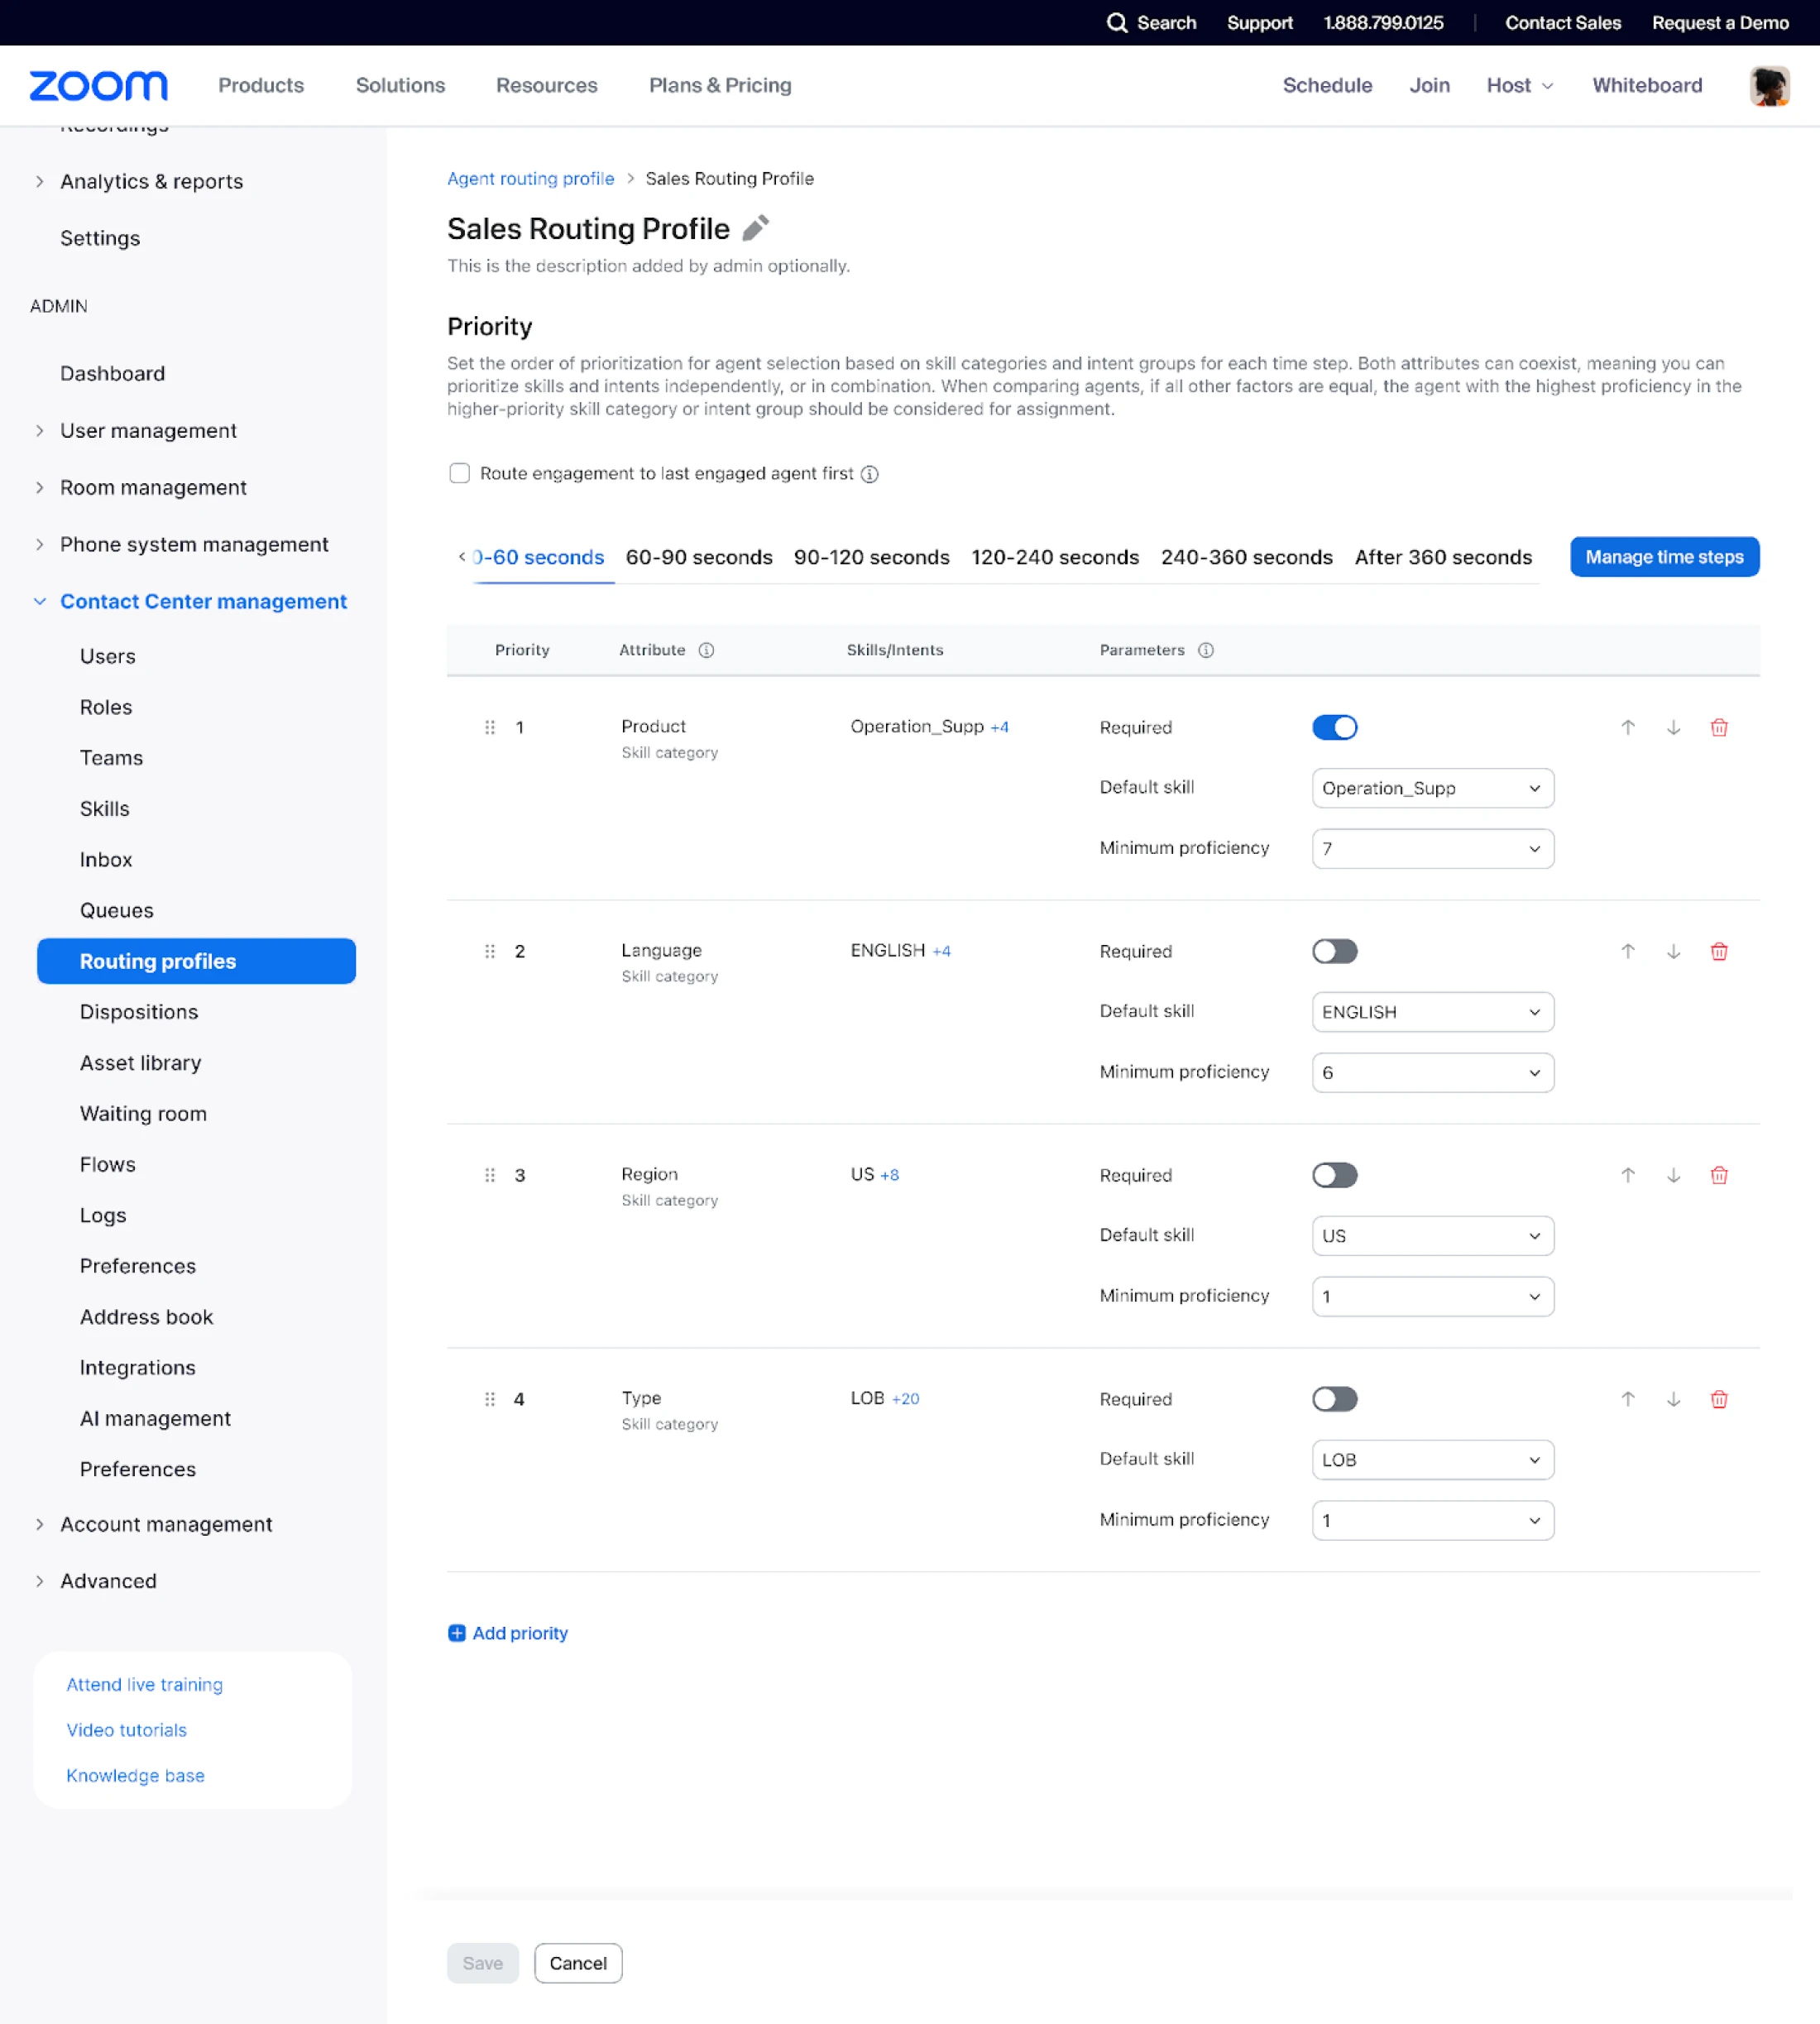1820x2024 pixels.
Task: Switch to 60-90 seconds tab
Action: pyautogui.click(x=699, y=557)
